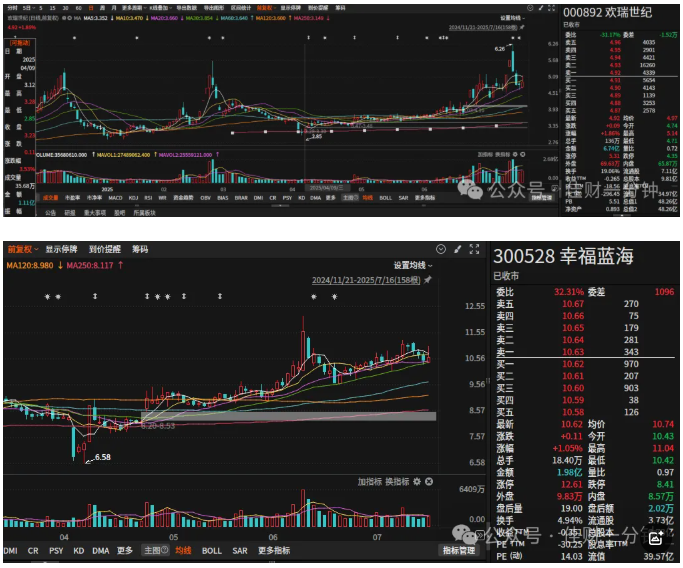This screenshot has width=683, height=568.
Task: Expand 前复权 dropdown in lower chart
Action: [x=23, y=249]
